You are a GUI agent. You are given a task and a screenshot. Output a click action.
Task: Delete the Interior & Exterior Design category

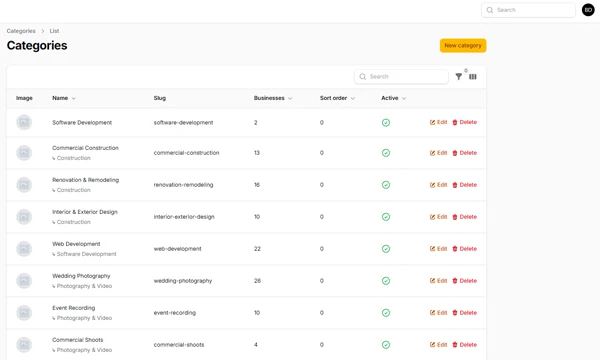(465, 217)
